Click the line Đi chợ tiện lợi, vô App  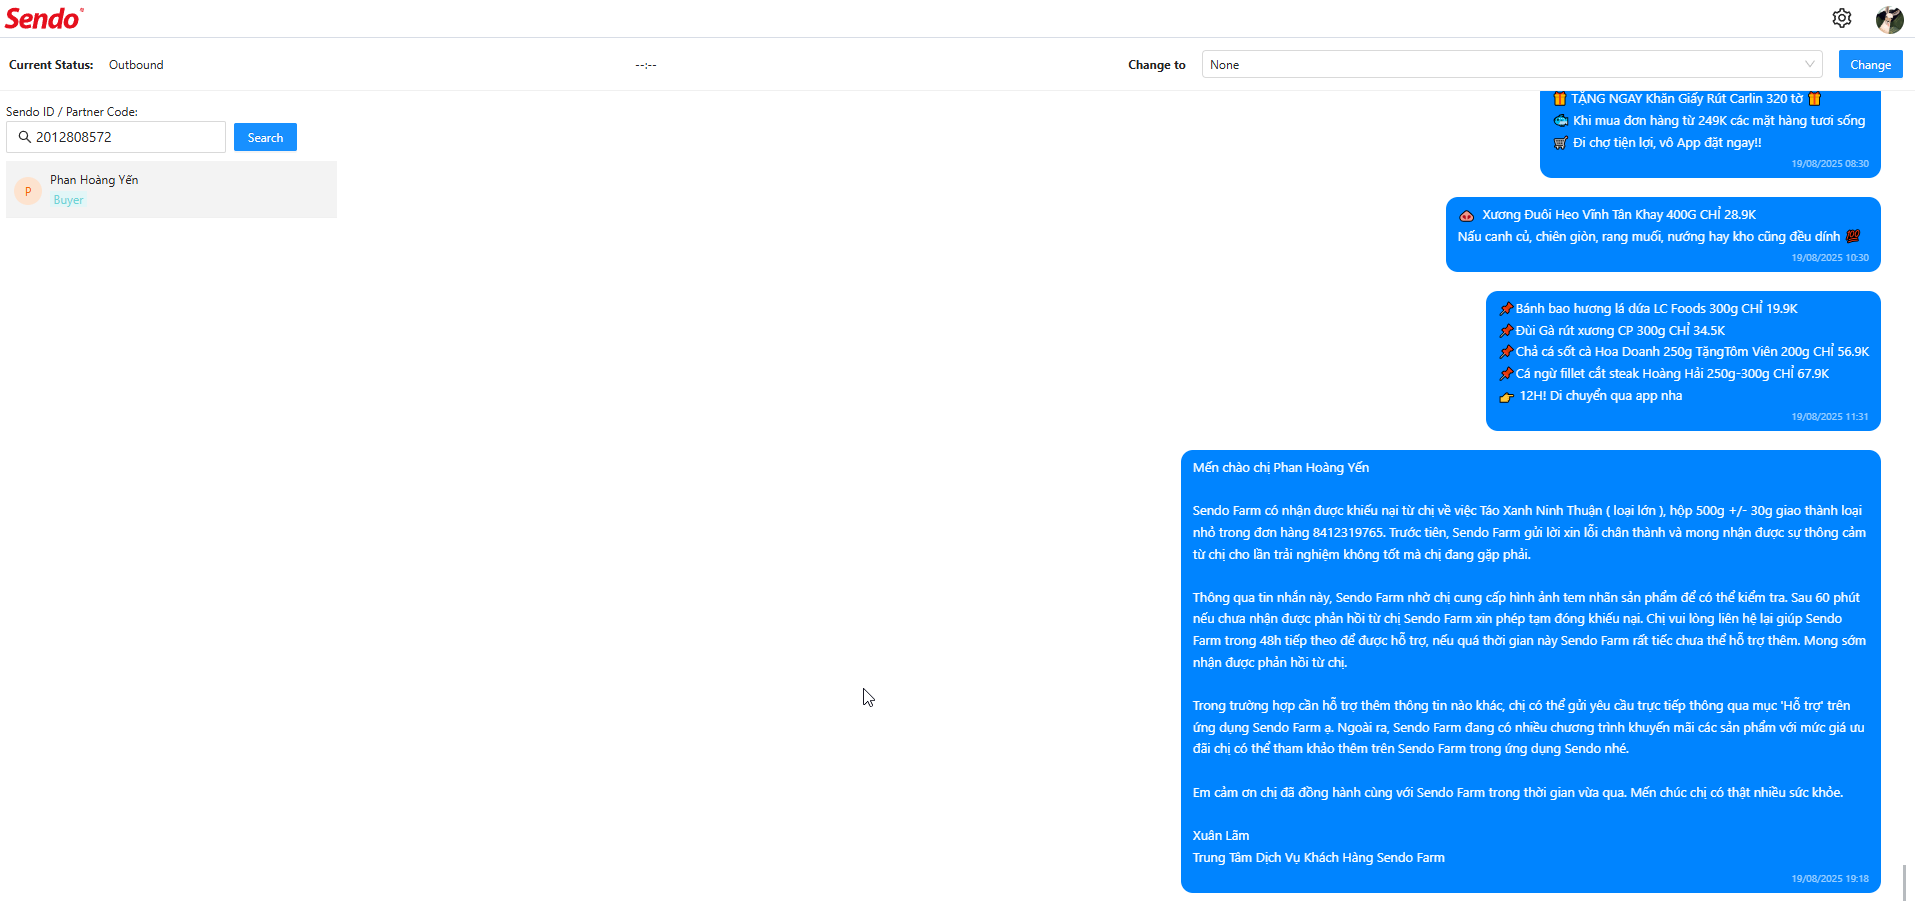click(1657, 143)
